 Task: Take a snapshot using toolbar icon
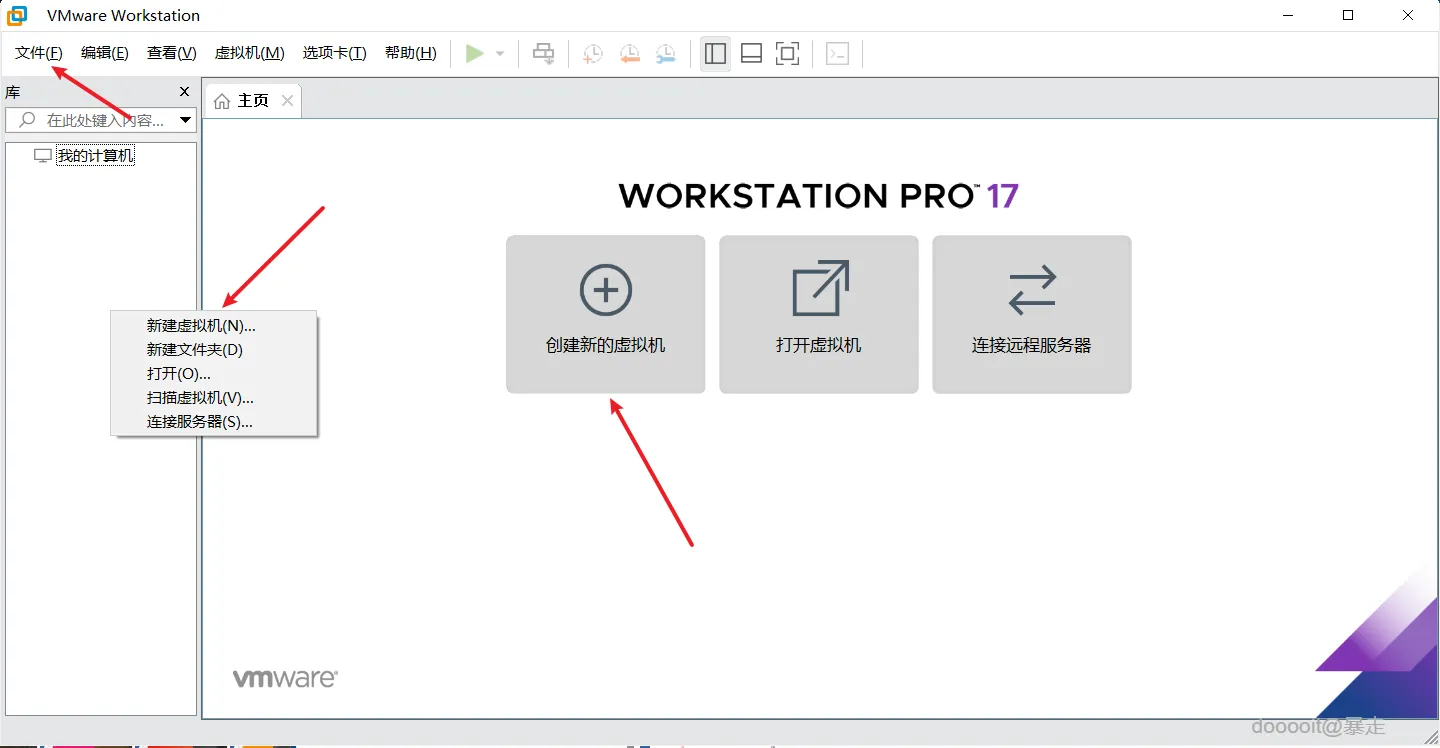tap(592, 53)
